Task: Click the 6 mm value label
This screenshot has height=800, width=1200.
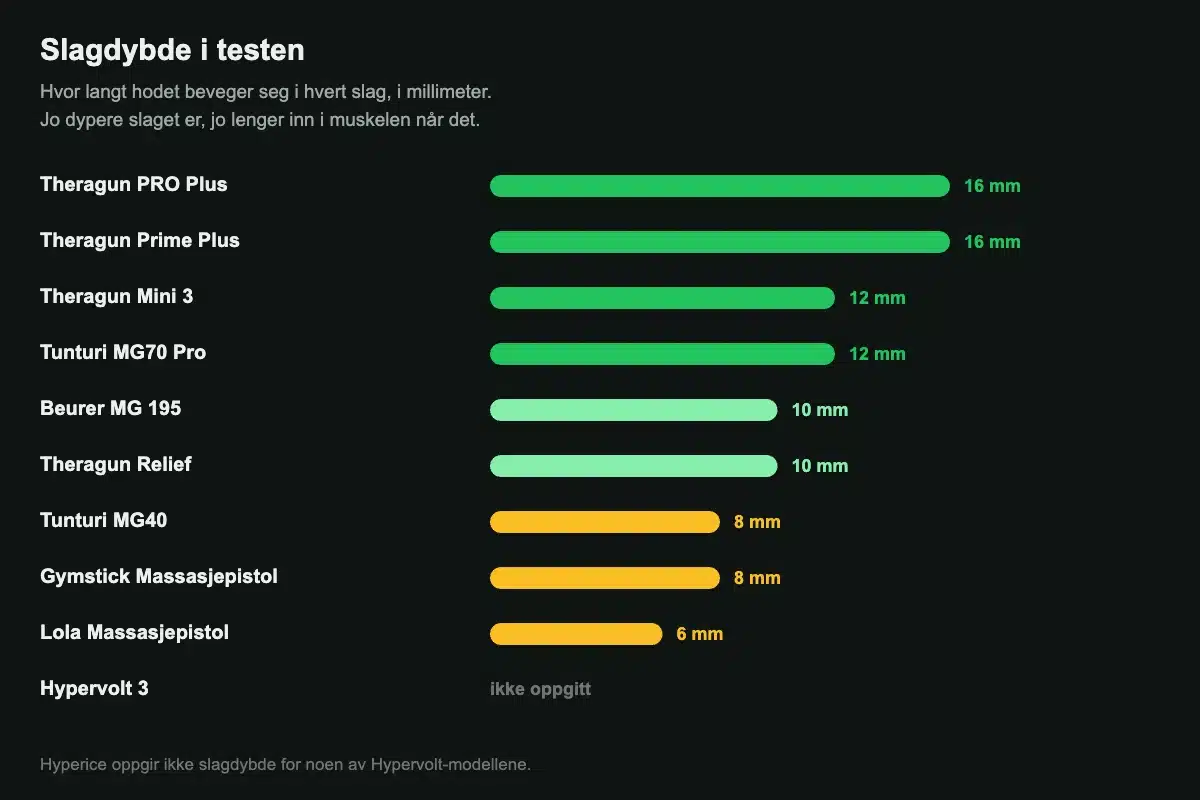Action: (700, 634)
